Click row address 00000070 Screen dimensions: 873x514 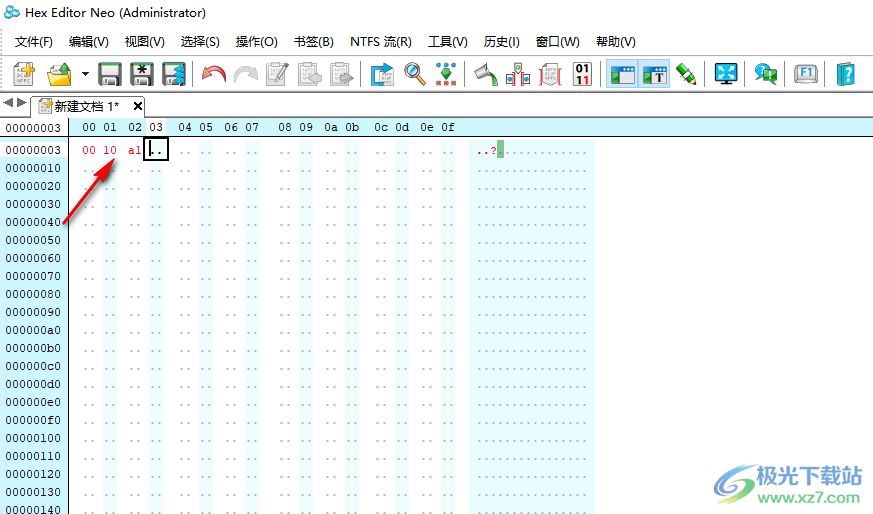click(33, 276)
